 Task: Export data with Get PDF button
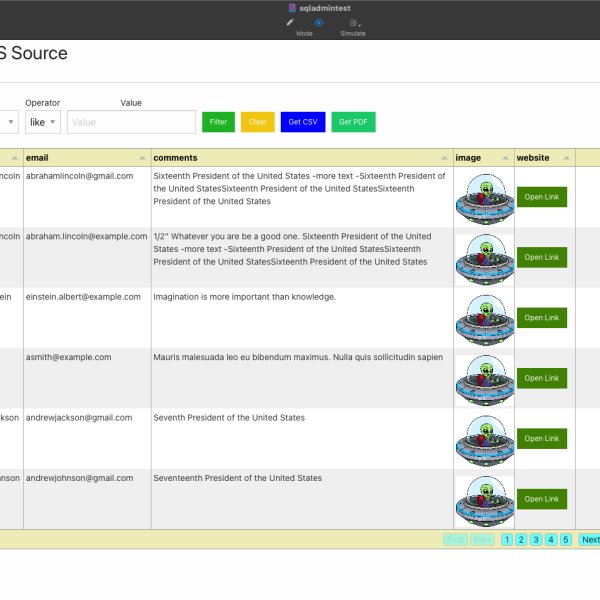tap(353, 122)
